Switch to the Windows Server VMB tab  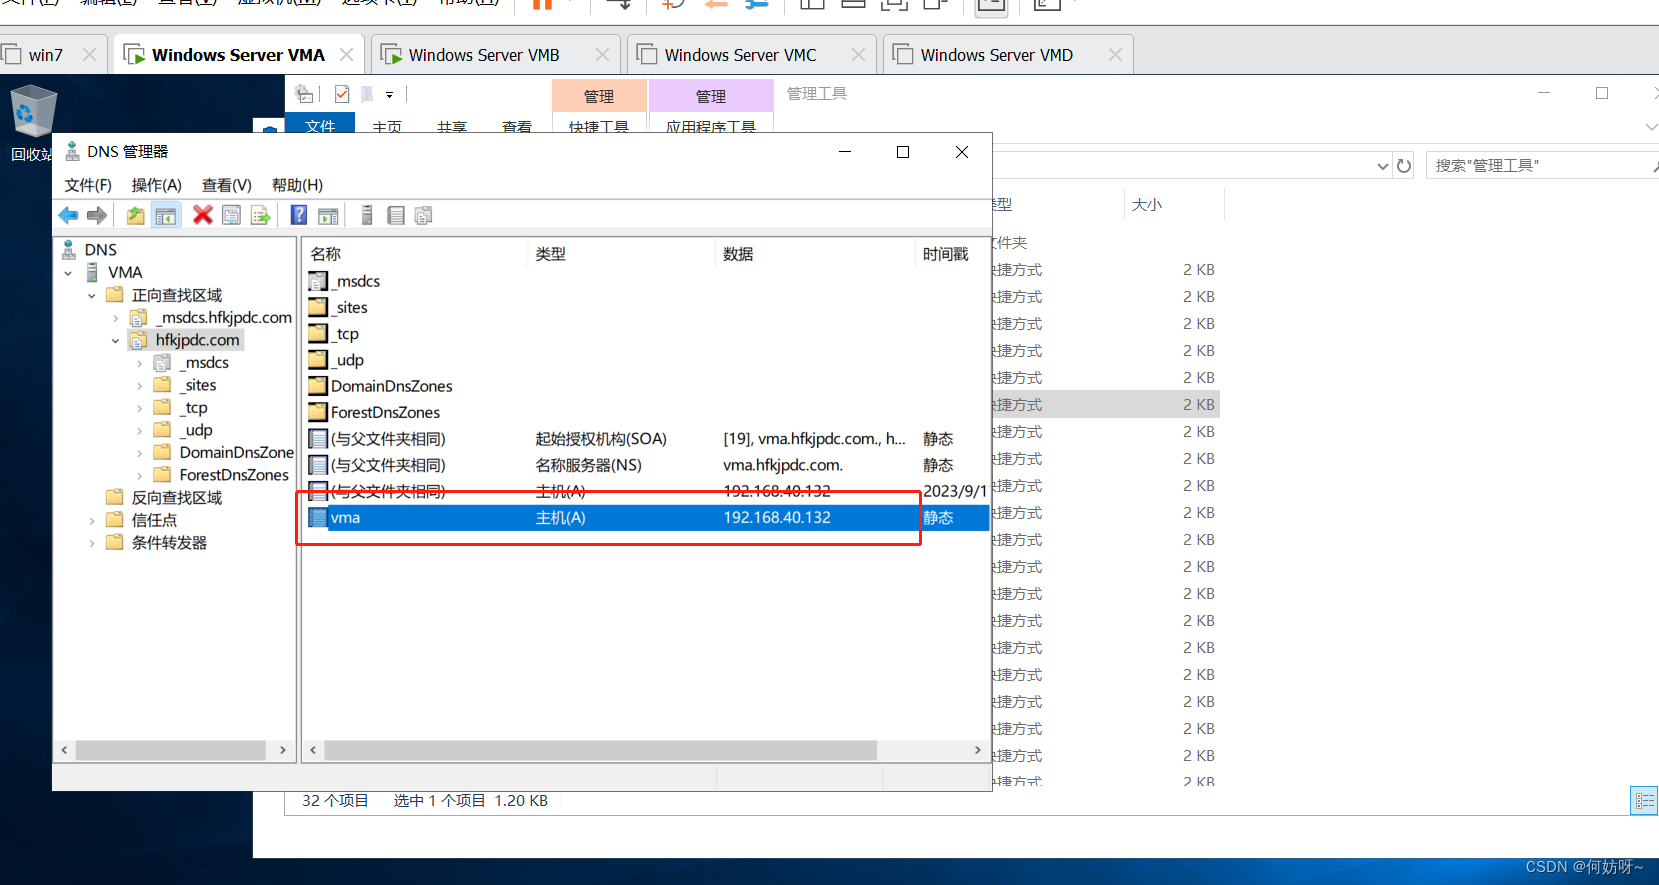(484, 55)
